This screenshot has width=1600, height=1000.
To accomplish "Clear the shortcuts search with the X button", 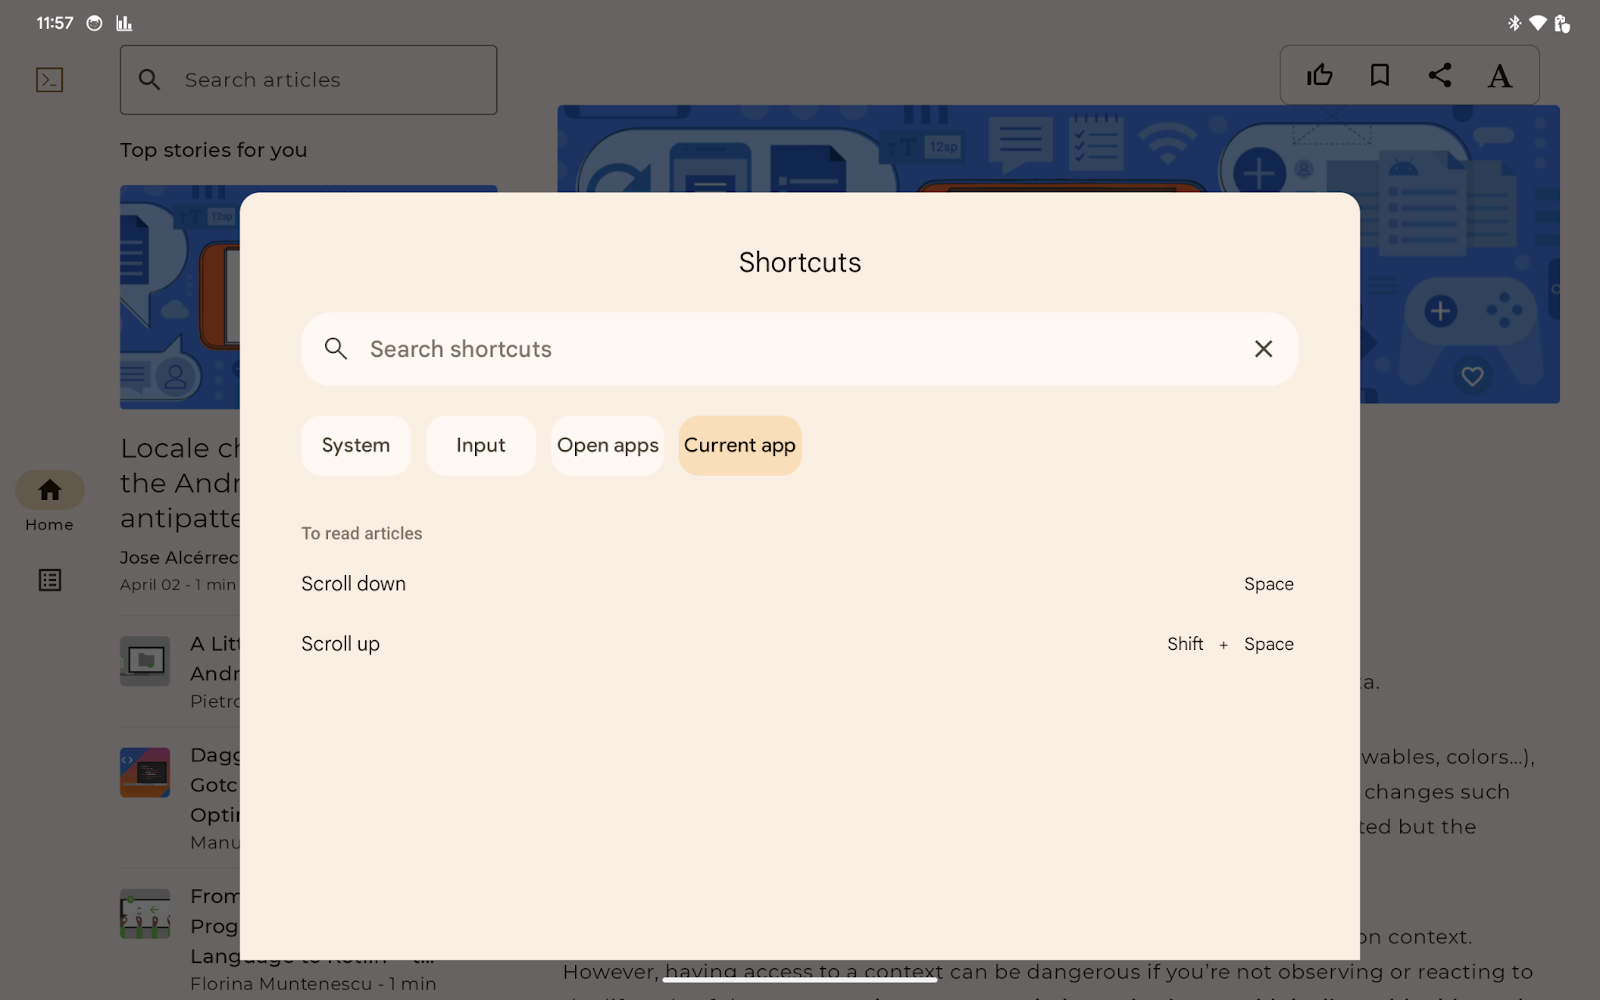I will [x=1263, y=349].
